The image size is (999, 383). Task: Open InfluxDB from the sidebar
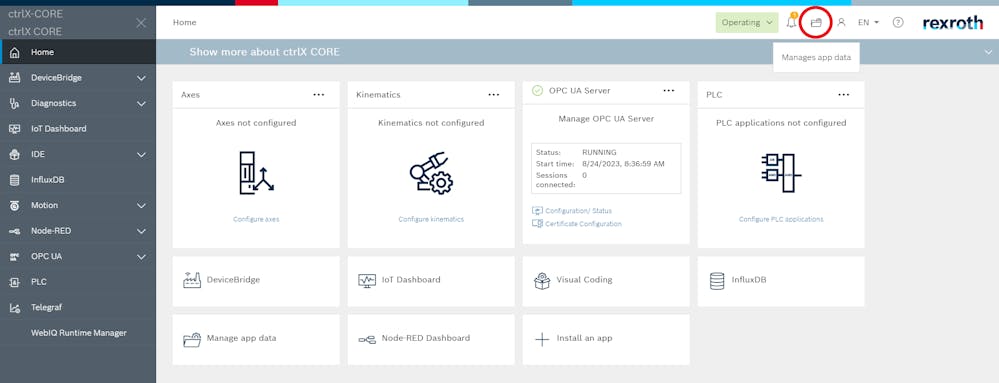click(x=78, y=180)
